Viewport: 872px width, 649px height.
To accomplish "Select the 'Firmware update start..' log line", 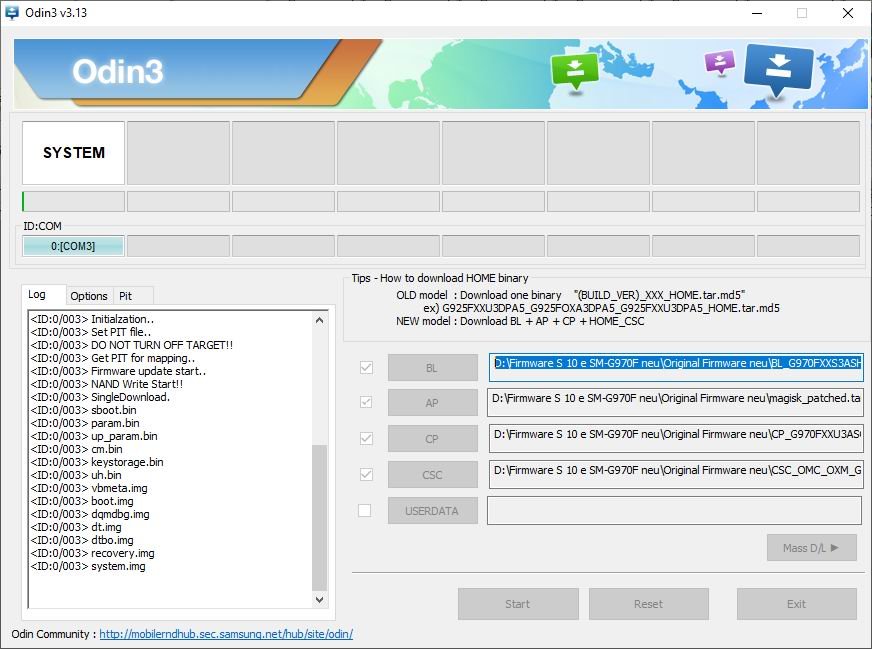I will [118, 371].
